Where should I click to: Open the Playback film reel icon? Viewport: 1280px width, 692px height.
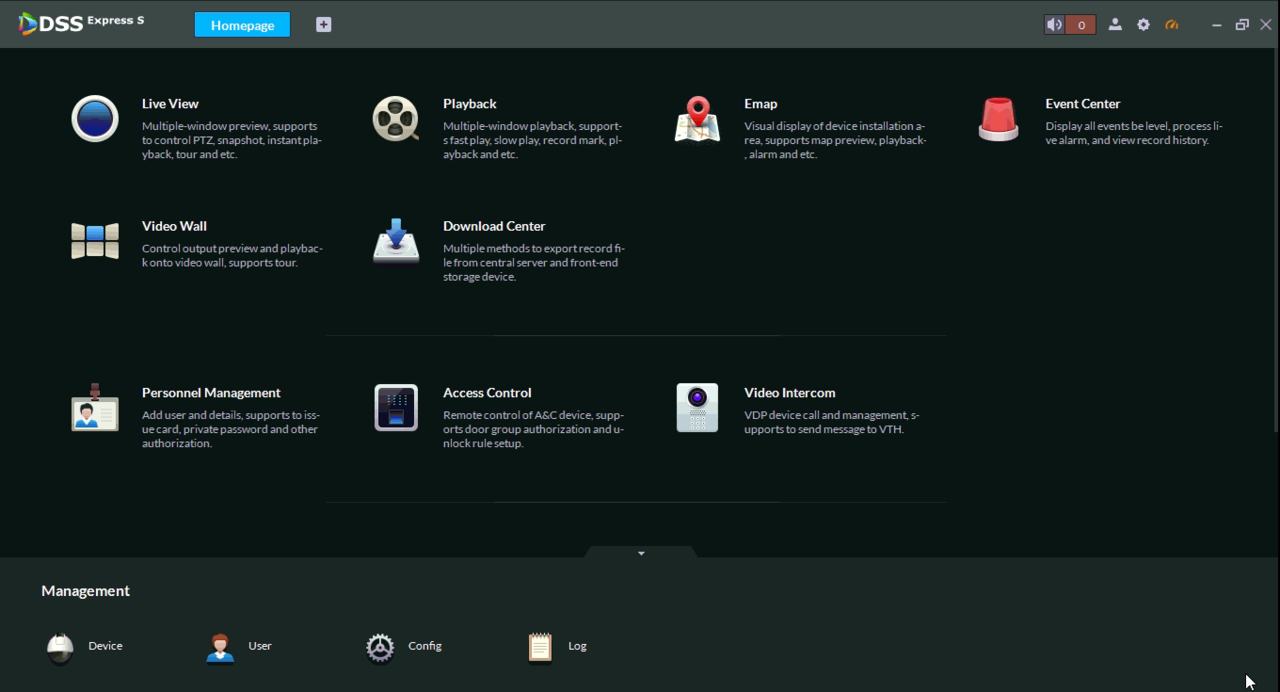[396, 119]
